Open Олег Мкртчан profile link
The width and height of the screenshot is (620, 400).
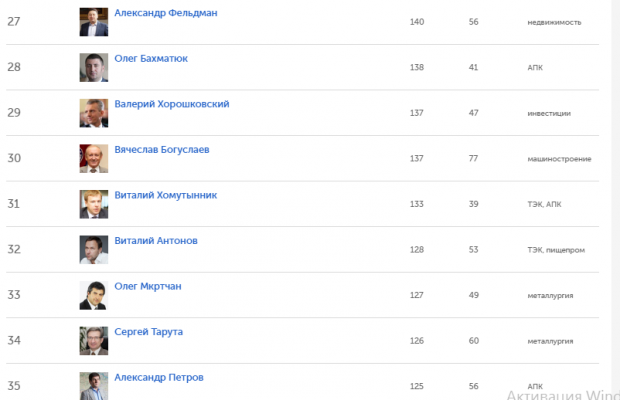click(x=149, y=287)
